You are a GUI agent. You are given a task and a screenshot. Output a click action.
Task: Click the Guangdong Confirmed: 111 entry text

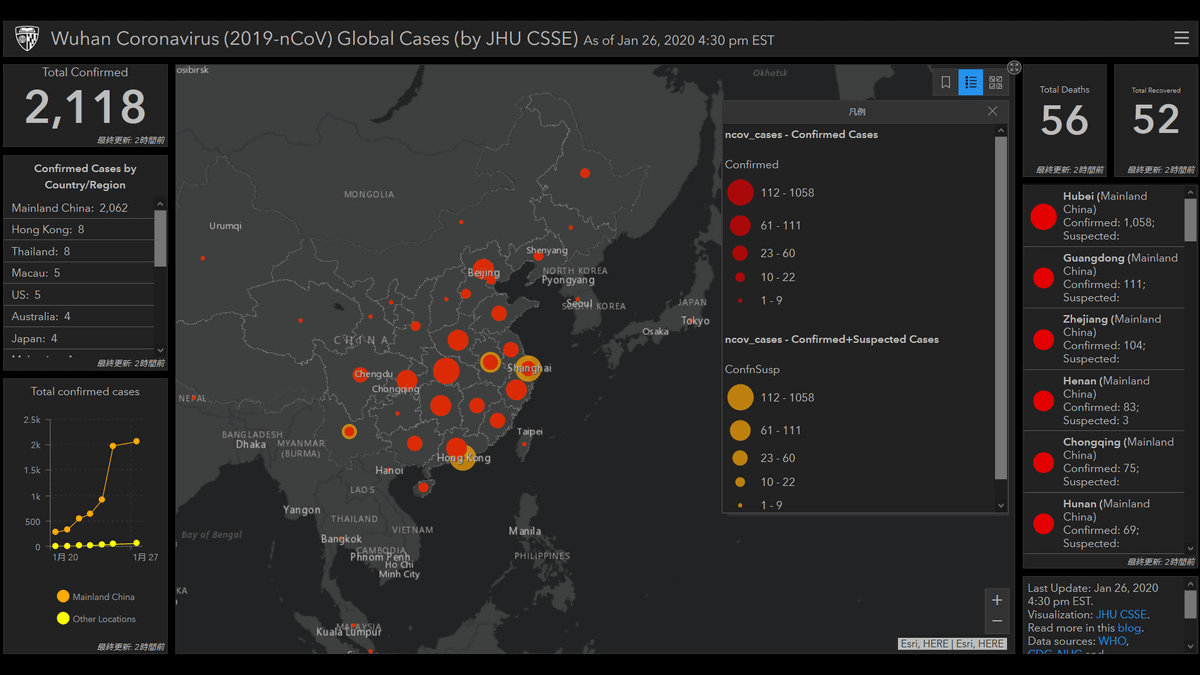pos(1103,284)
